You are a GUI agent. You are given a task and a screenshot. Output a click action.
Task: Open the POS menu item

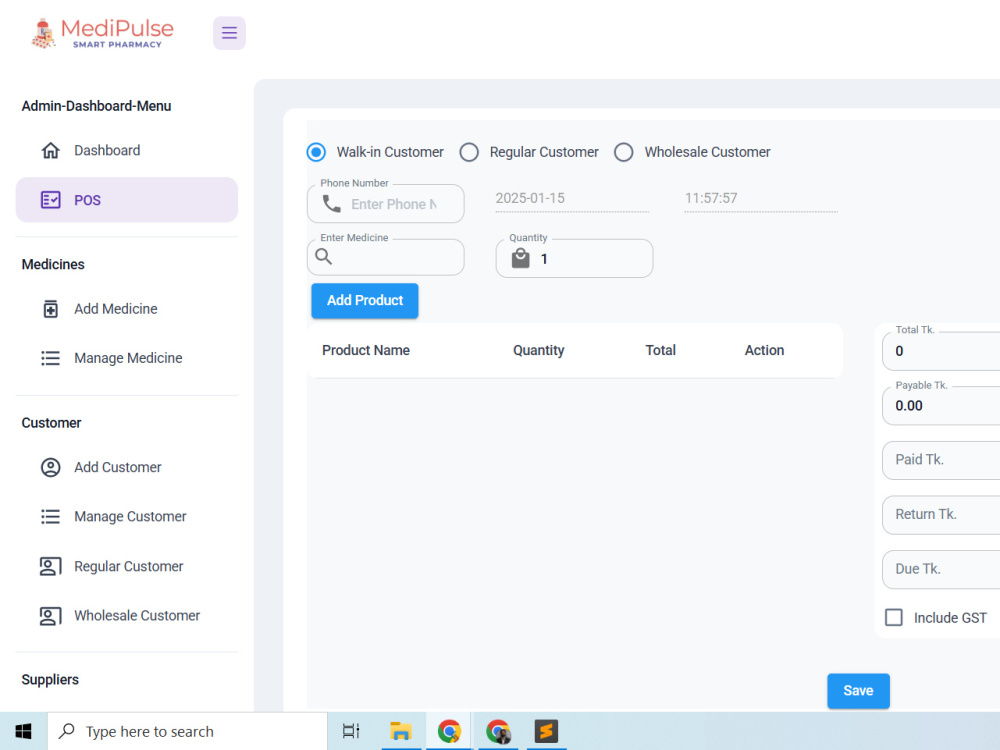[x=127, y=200]
